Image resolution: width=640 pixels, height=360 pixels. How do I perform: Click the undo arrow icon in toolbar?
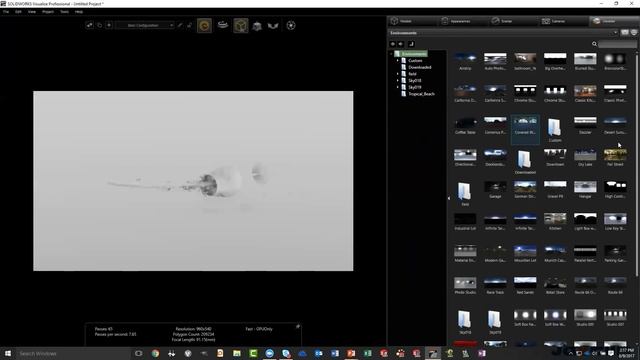pos(100,25)
